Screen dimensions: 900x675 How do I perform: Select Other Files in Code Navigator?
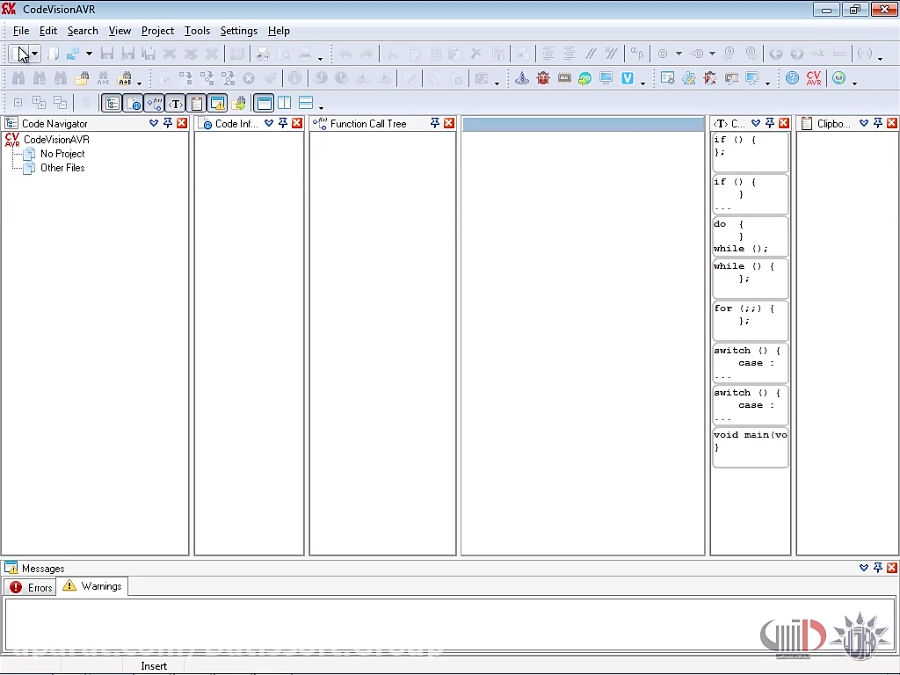point(62,168)
